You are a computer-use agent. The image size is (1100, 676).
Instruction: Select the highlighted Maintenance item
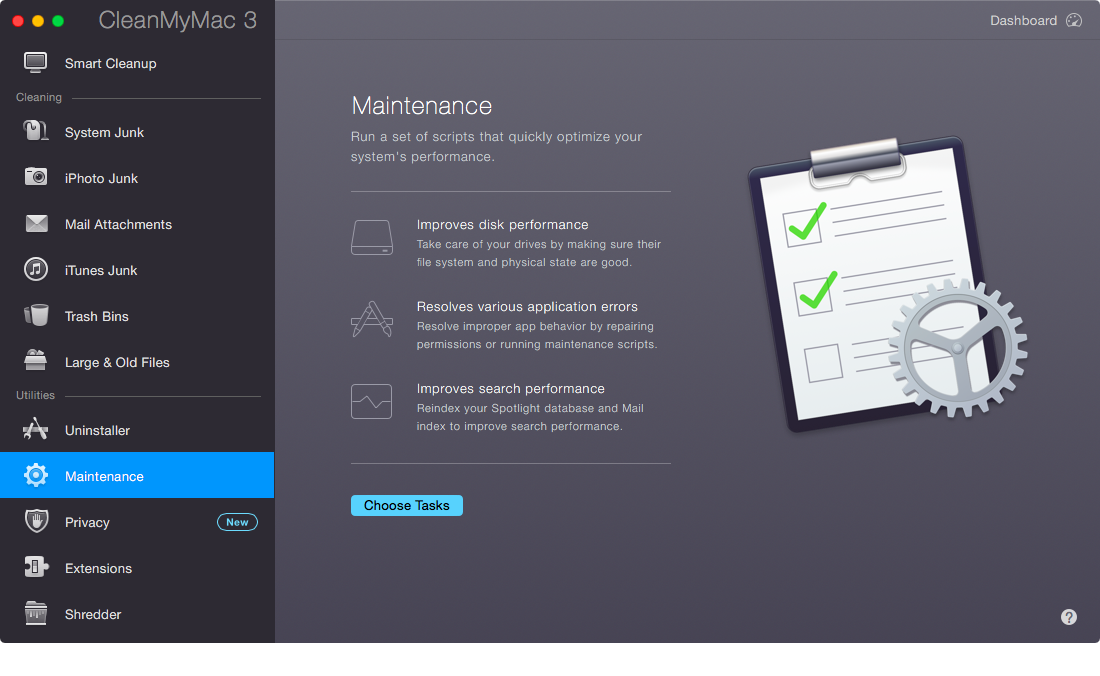(x=137, y=475)
